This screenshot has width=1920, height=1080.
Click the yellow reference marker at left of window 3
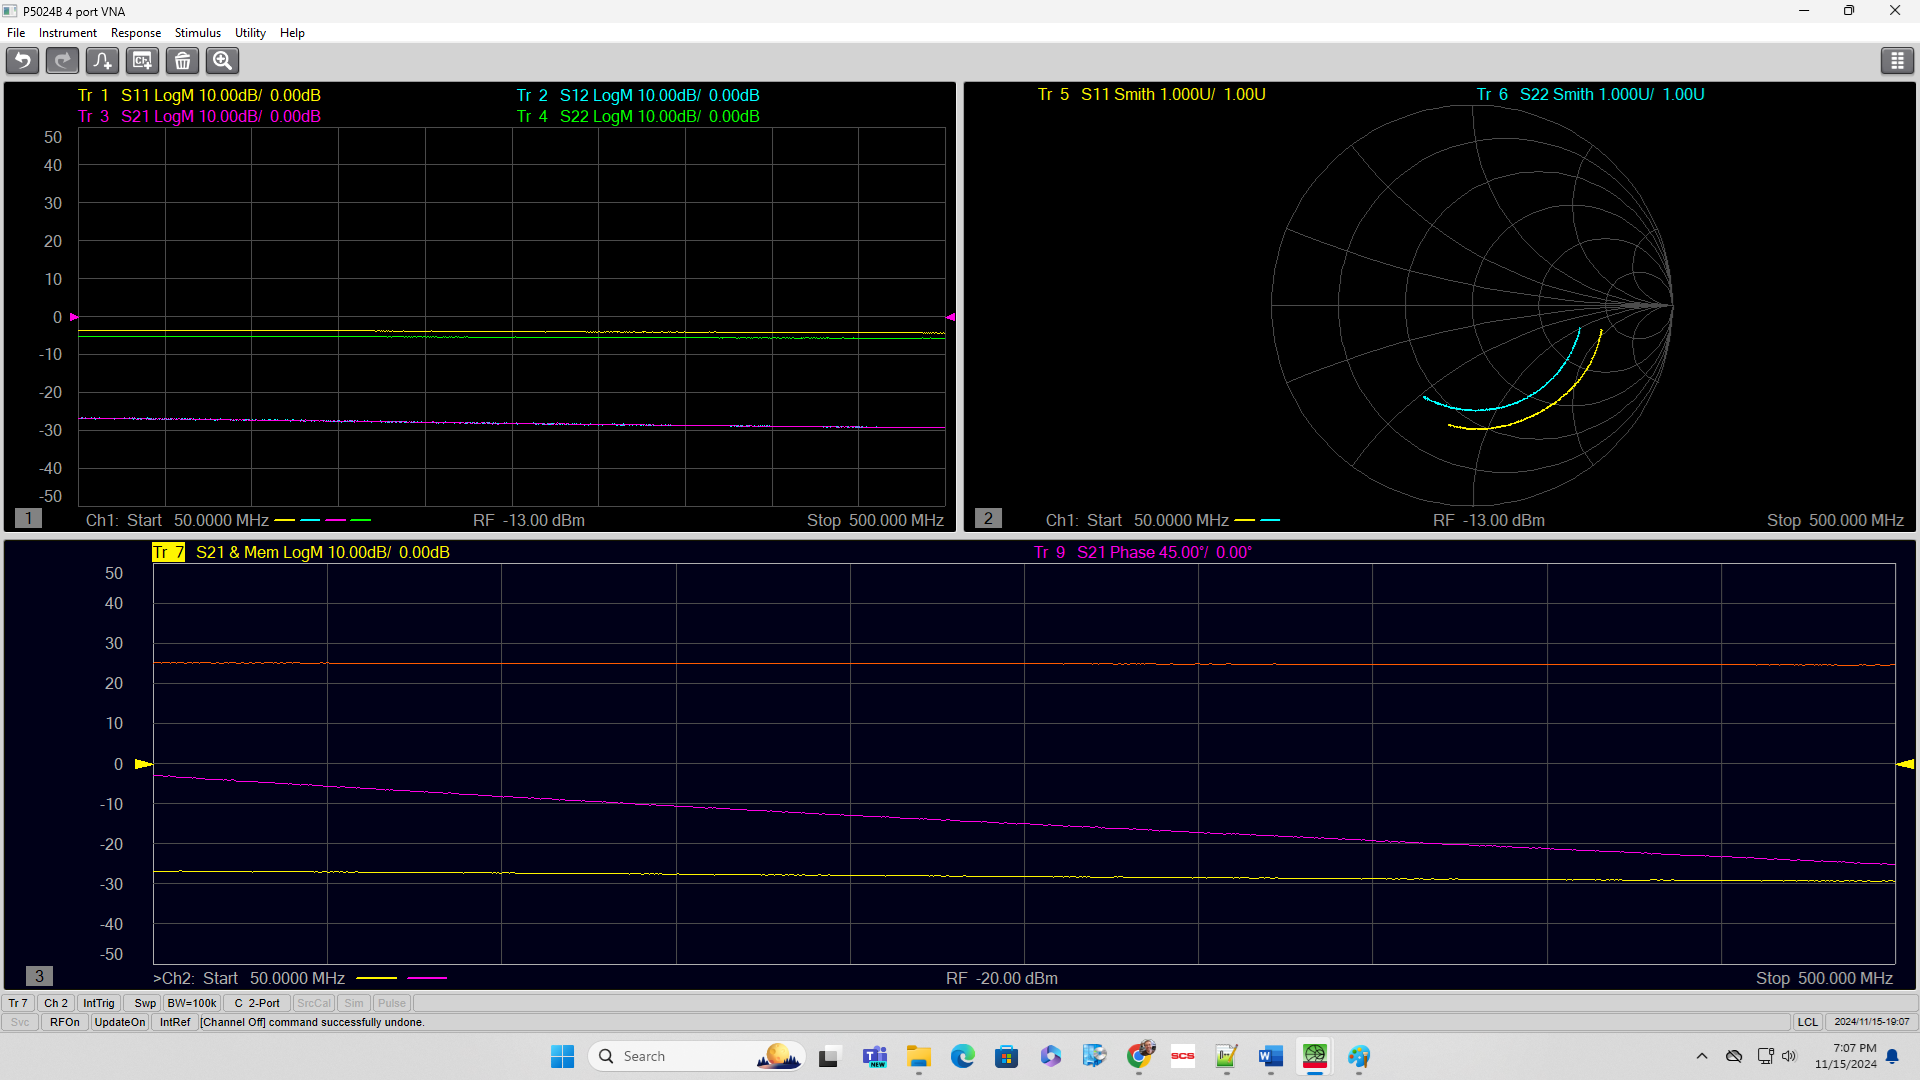point(144,764)
